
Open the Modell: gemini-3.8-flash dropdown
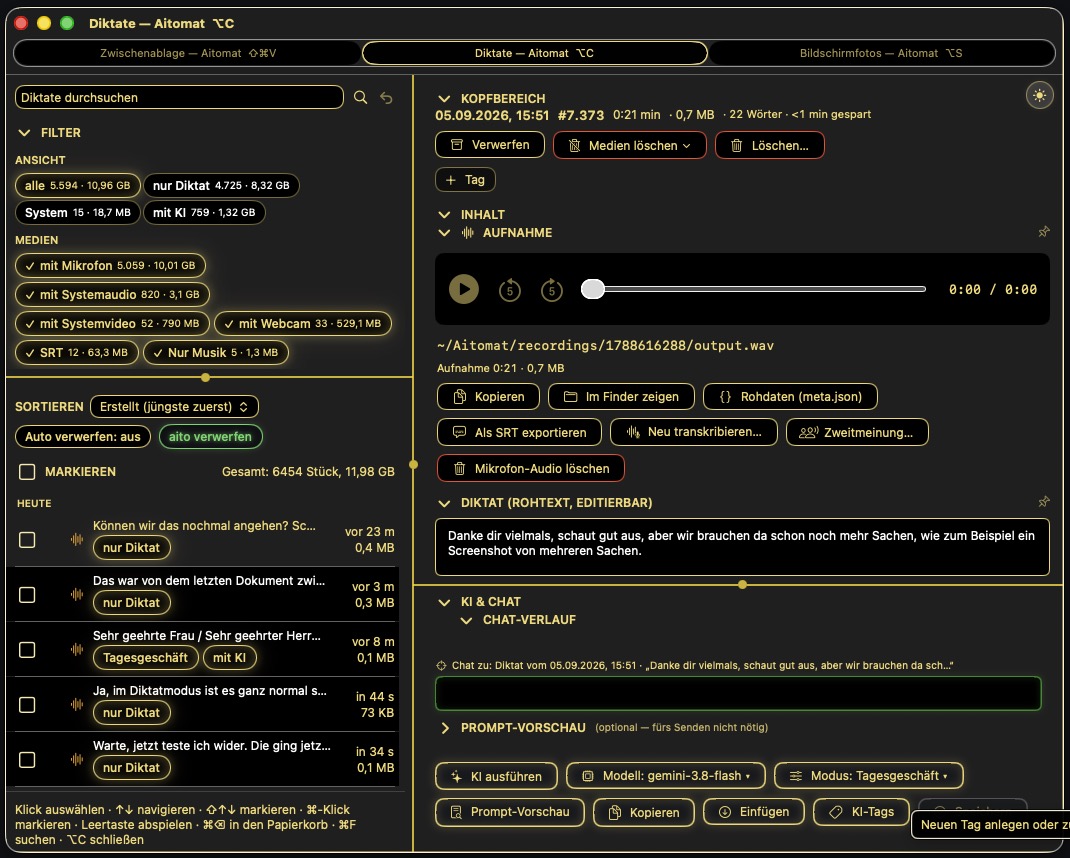(666, 776)
